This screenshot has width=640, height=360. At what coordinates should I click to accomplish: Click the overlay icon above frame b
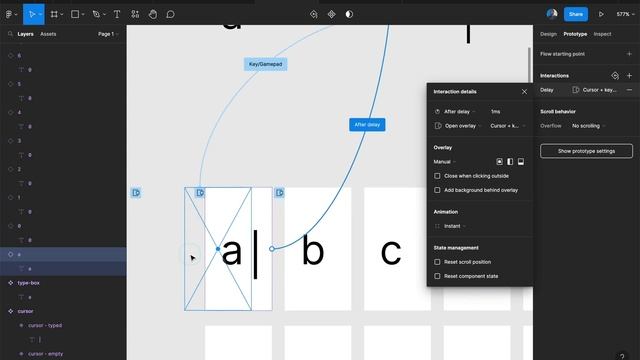pos(279,193)
